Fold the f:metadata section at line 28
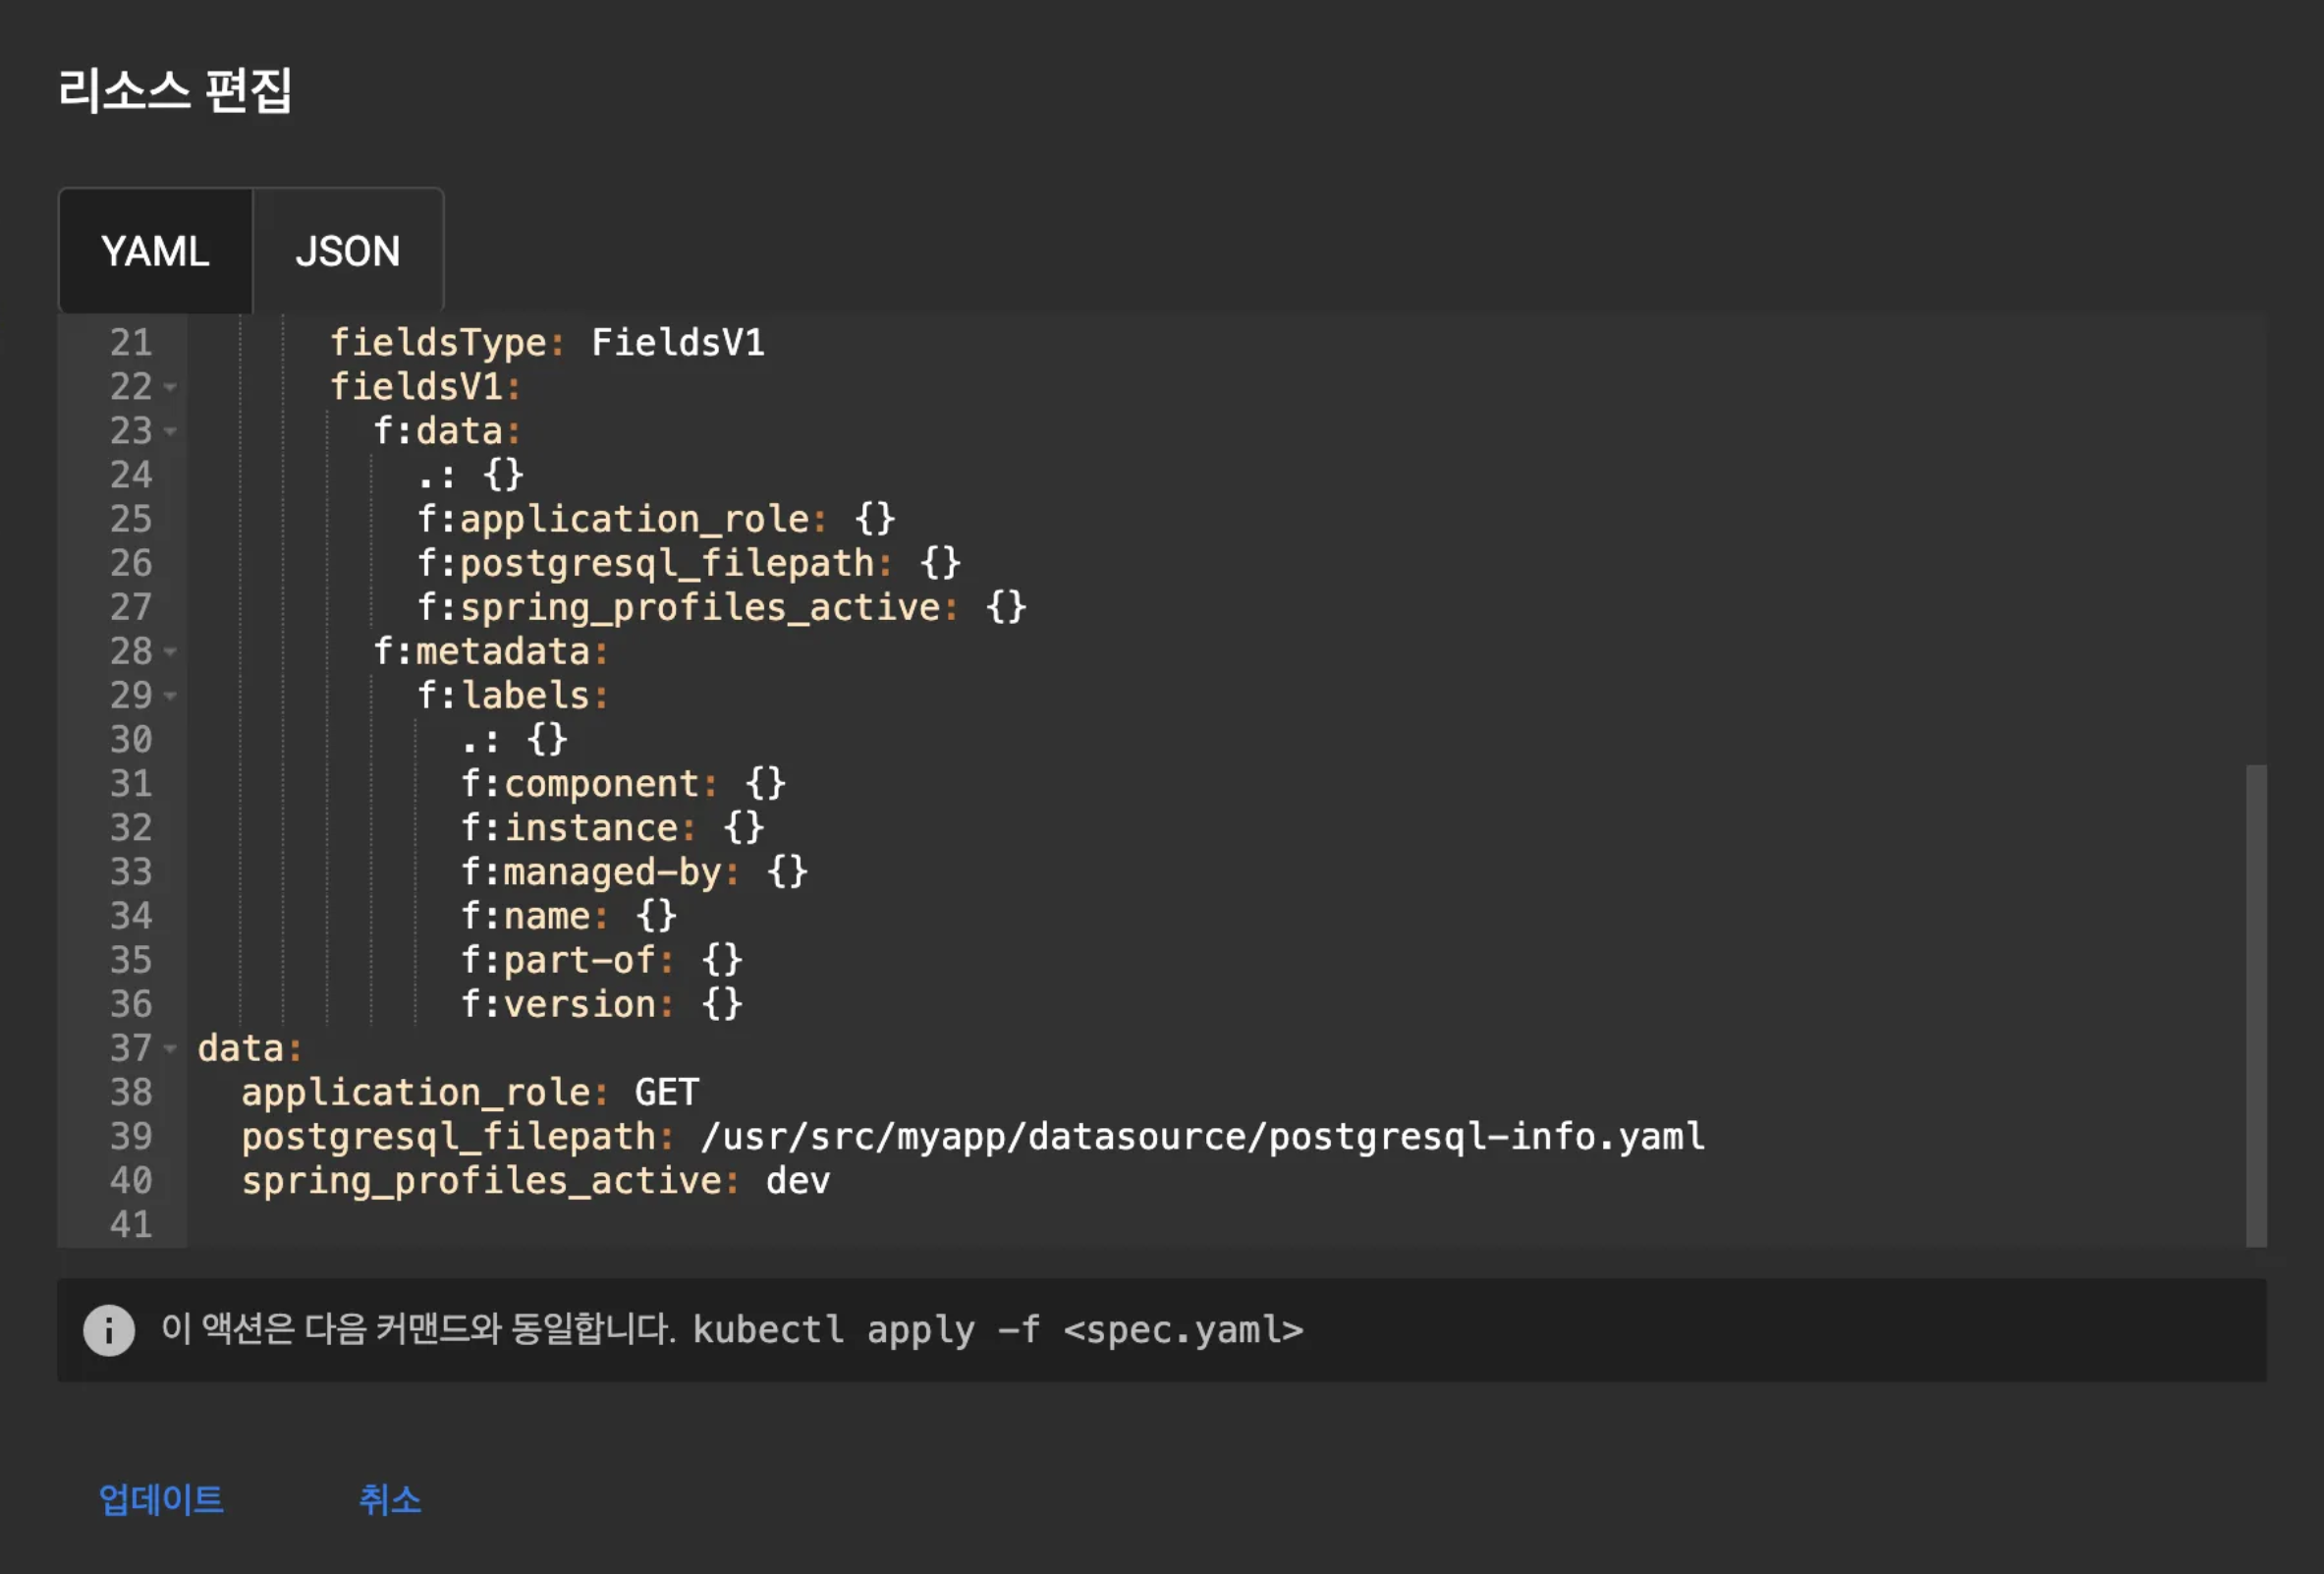Screen dimensions: 2324x1574 coord(170,652)
